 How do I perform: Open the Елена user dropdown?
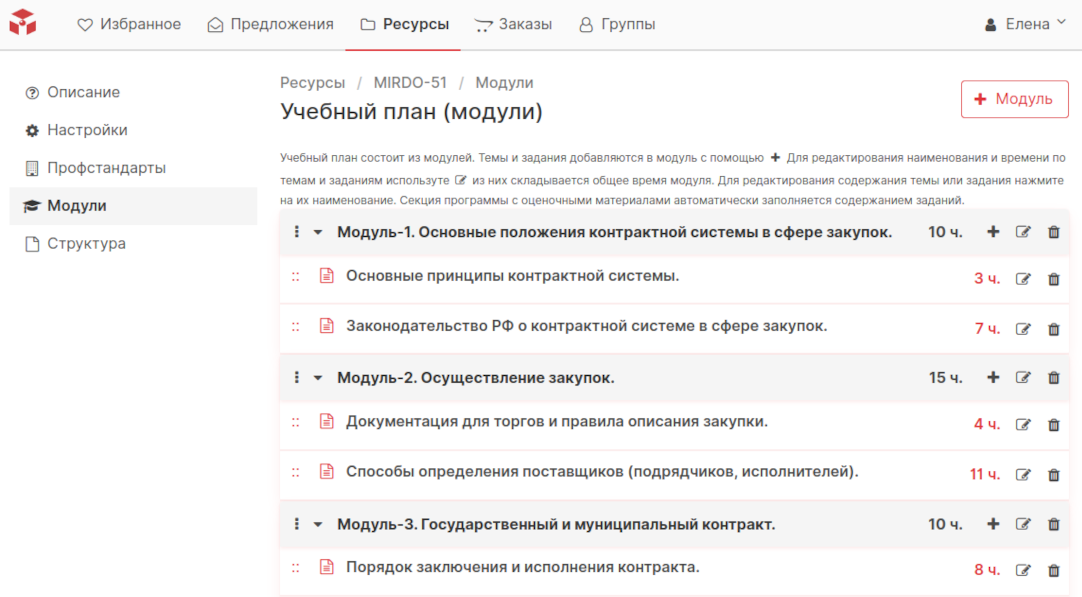[x=1026, y=24]
